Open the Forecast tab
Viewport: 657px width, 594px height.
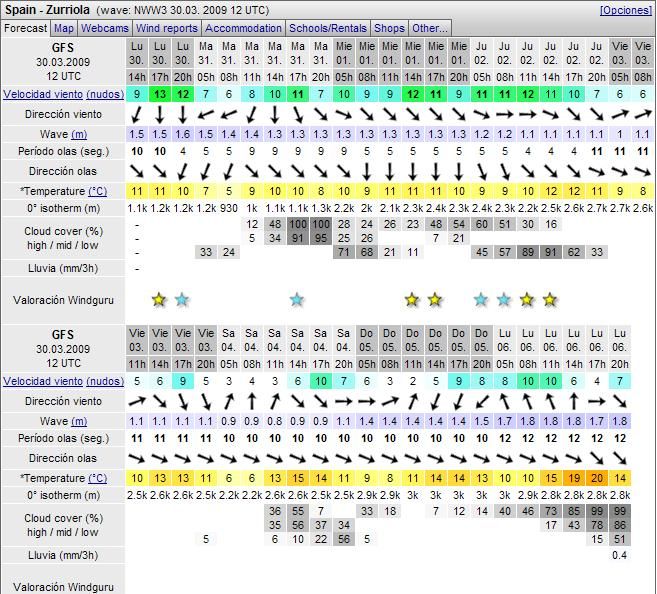click(26, 28)
